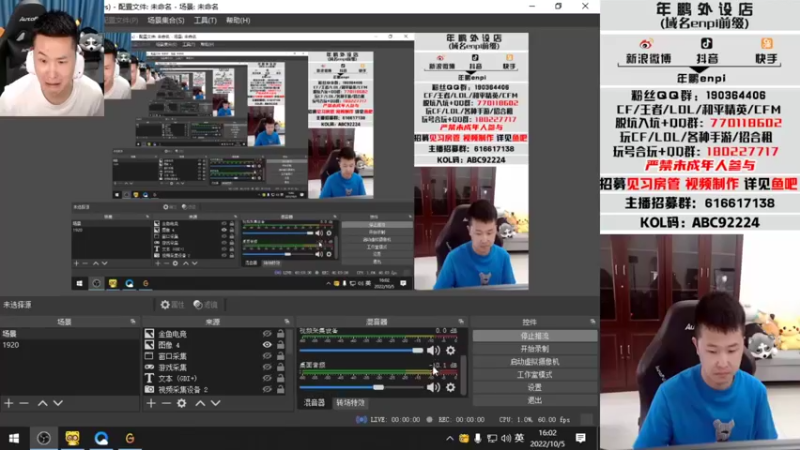Click the 启动虚拟摄像机 button
The height and width of the screenshot is (450, 800).
click(535, 362)
